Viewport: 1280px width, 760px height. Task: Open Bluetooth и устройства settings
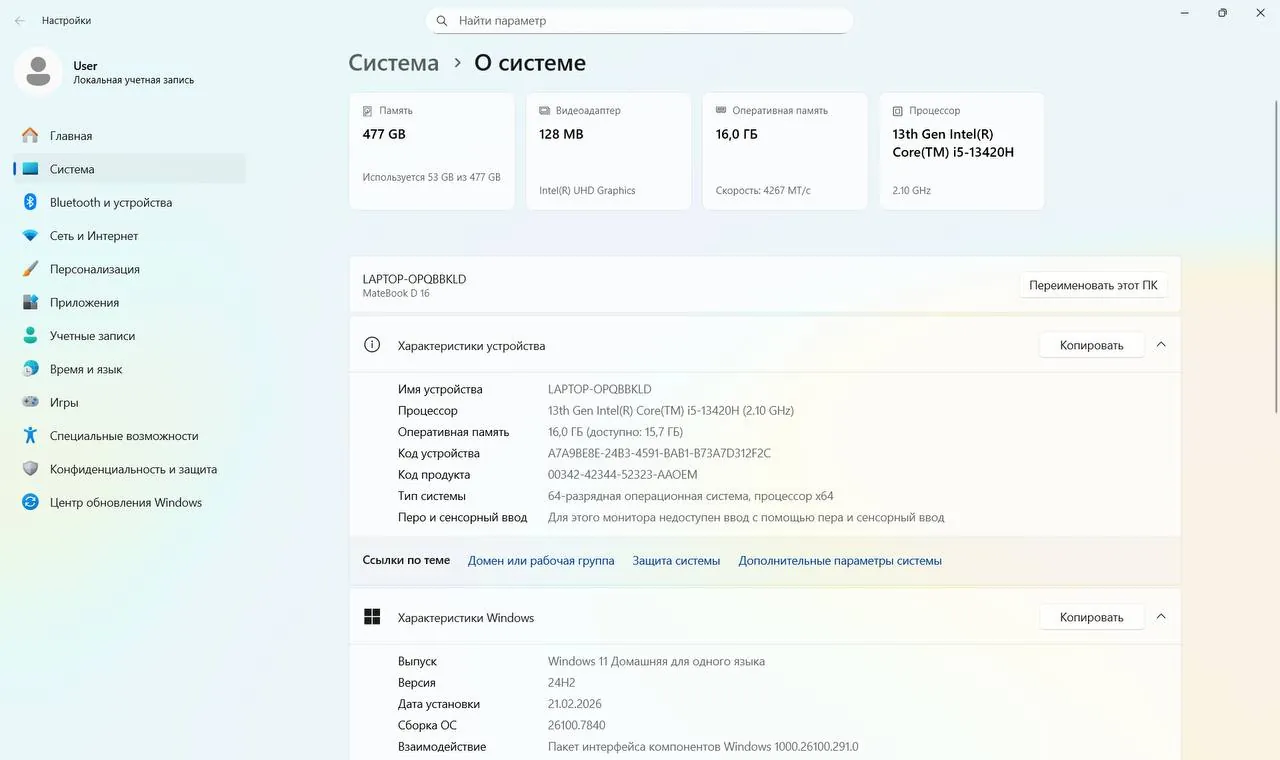pos(130,202)
